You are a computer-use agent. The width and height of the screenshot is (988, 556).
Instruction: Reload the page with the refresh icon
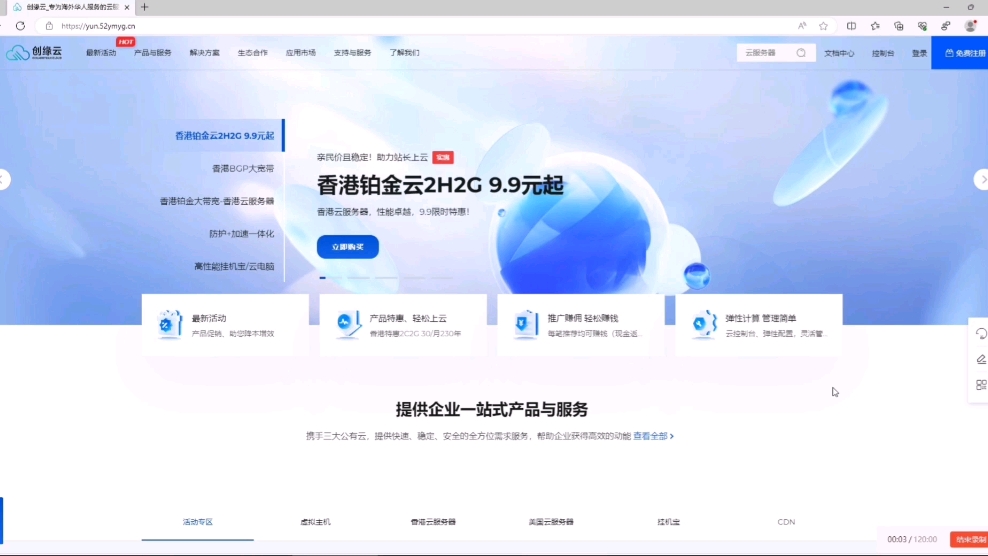(x=20, y=26)
